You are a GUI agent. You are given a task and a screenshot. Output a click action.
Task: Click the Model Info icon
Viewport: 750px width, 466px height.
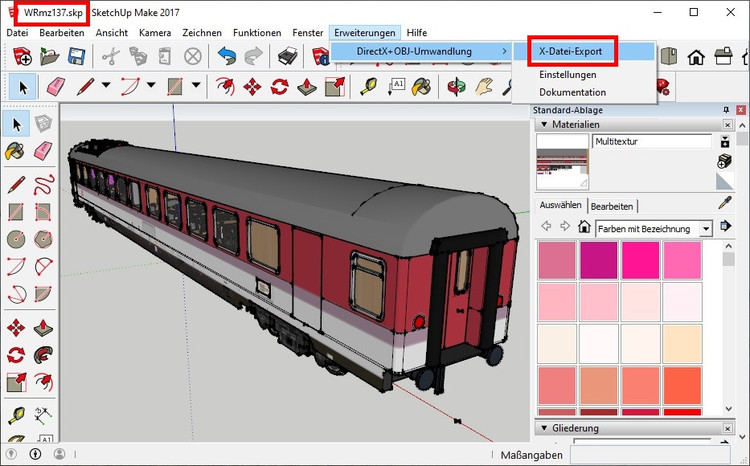tap(320, 56)
